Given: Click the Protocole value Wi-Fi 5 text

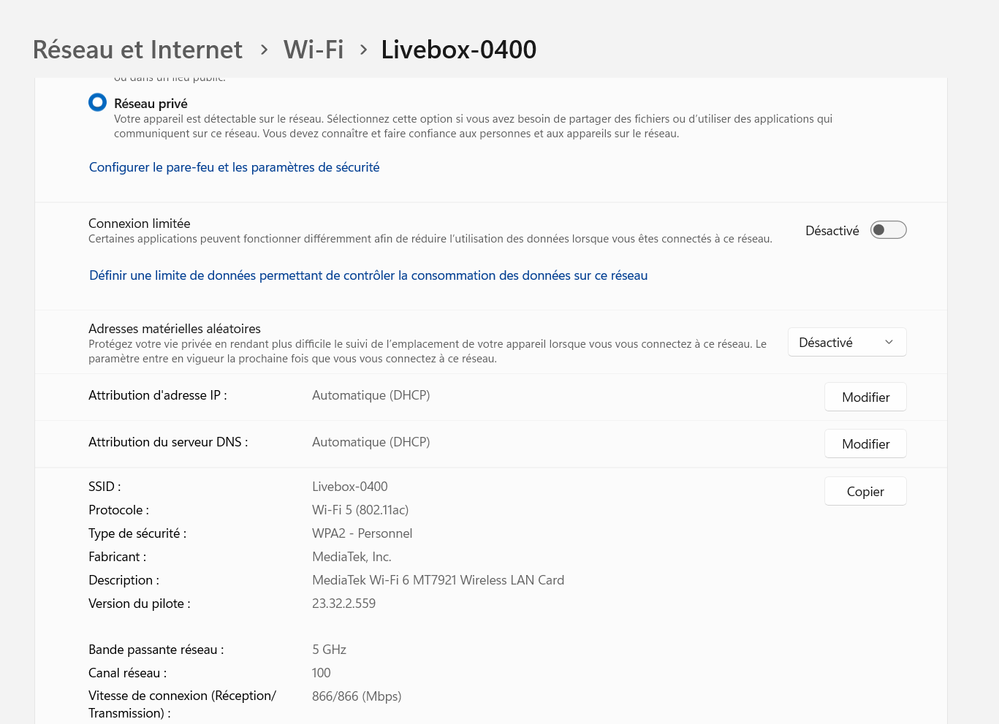Looking at the screenshot, I should pyautogui.click(x=363, y=510).
